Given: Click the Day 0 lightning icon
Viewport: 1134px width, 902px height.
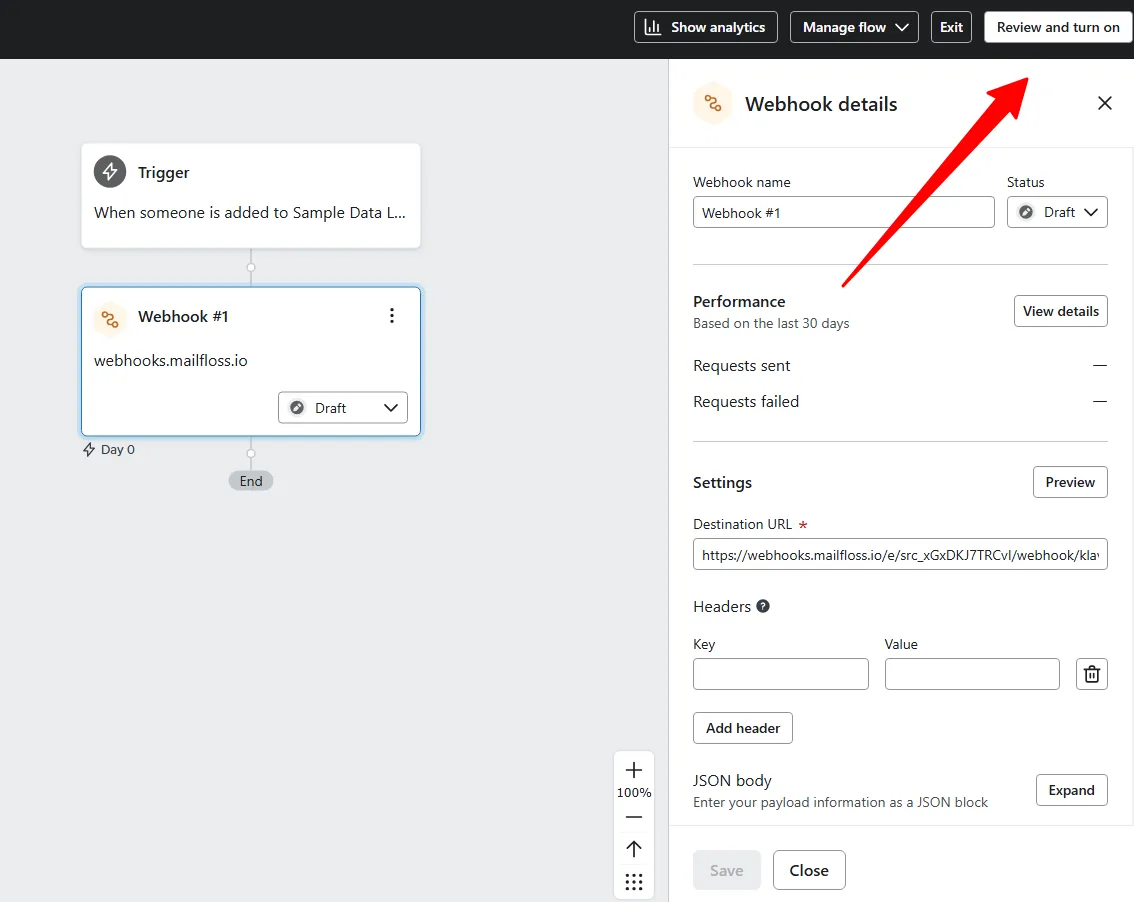Looking at the screenshot, I should (89, 450).
